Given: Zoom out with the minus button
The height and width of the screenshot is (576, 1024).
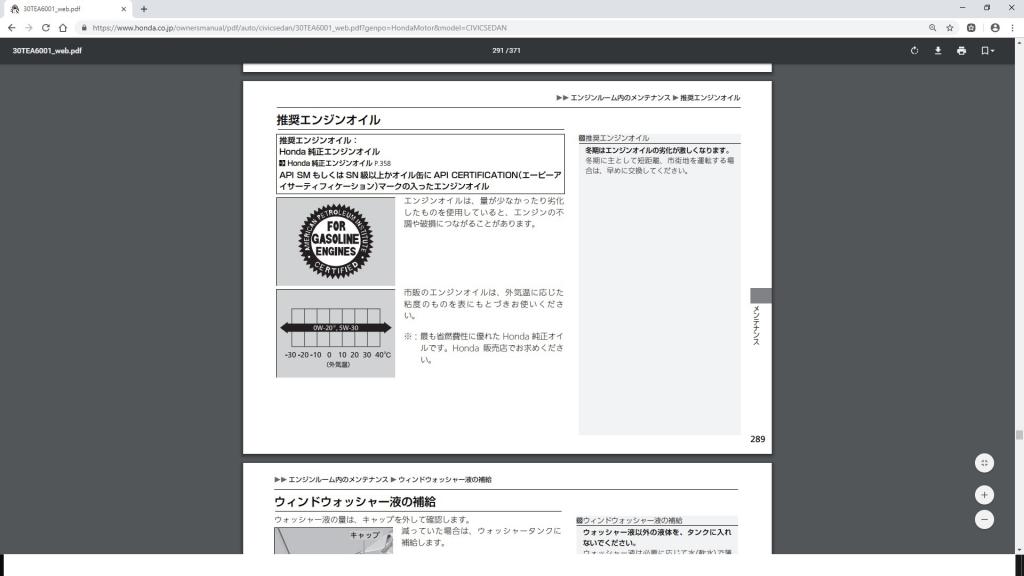Looking at the screenshot, I should [x=985, y=519].
